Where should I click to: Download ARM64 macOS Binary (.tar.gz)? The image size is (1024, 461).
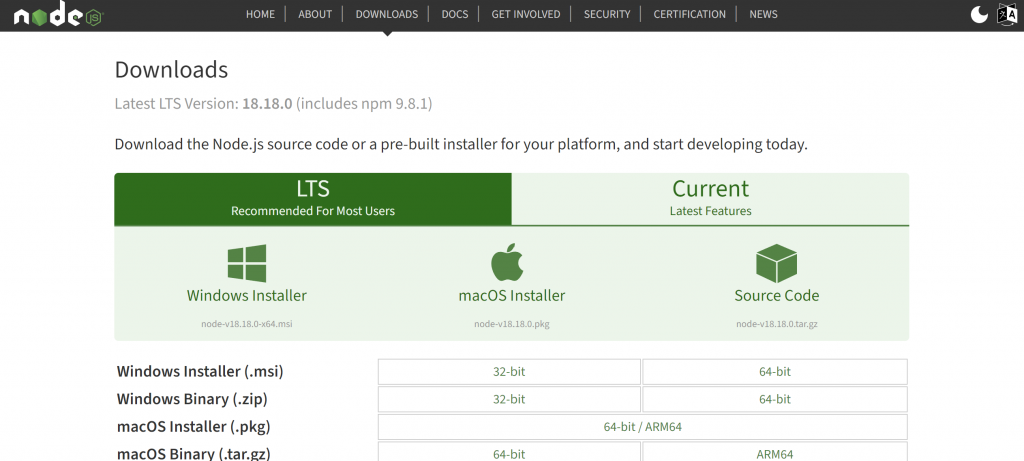[x=775, y=453]
